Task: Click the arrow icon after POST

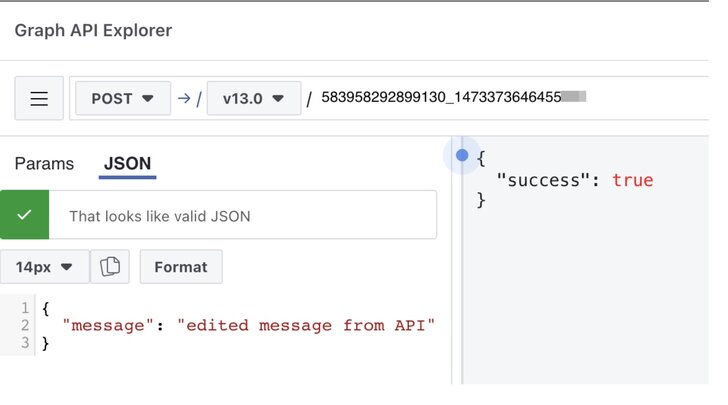Action: click(184, 98)
